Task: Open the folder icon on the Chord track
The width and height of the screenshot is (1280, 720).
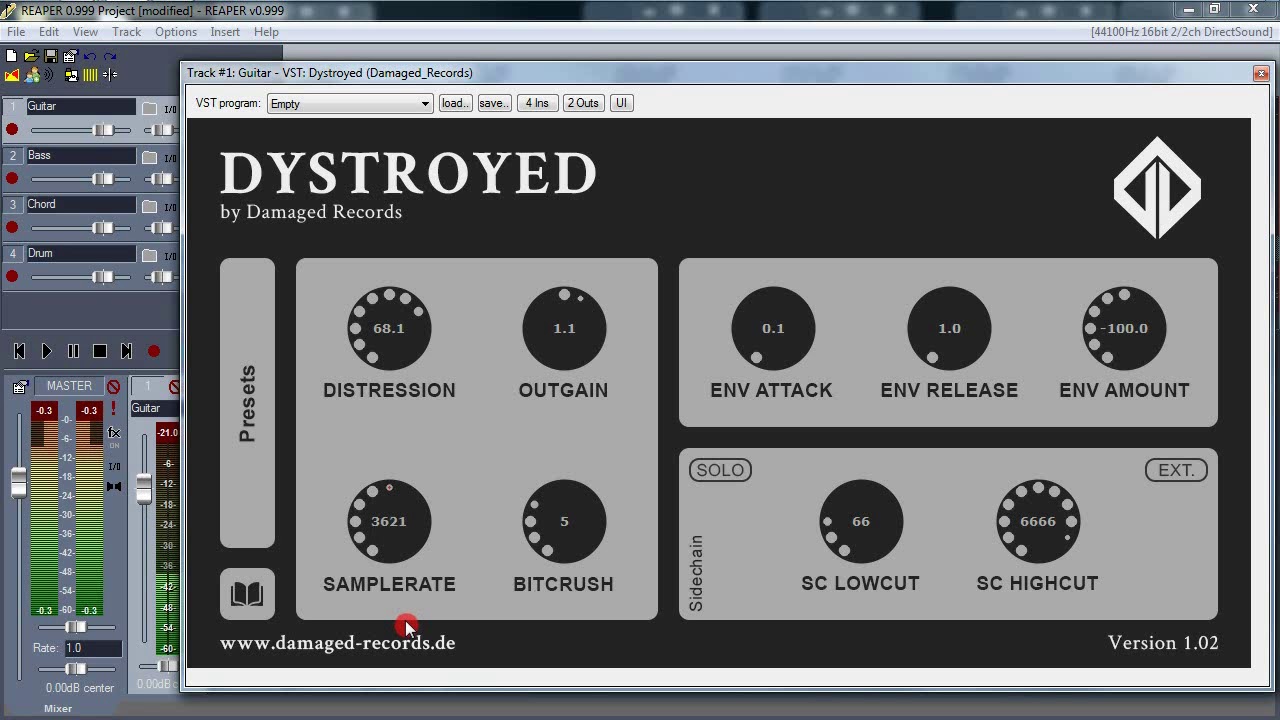Action: tap(149, 206)
